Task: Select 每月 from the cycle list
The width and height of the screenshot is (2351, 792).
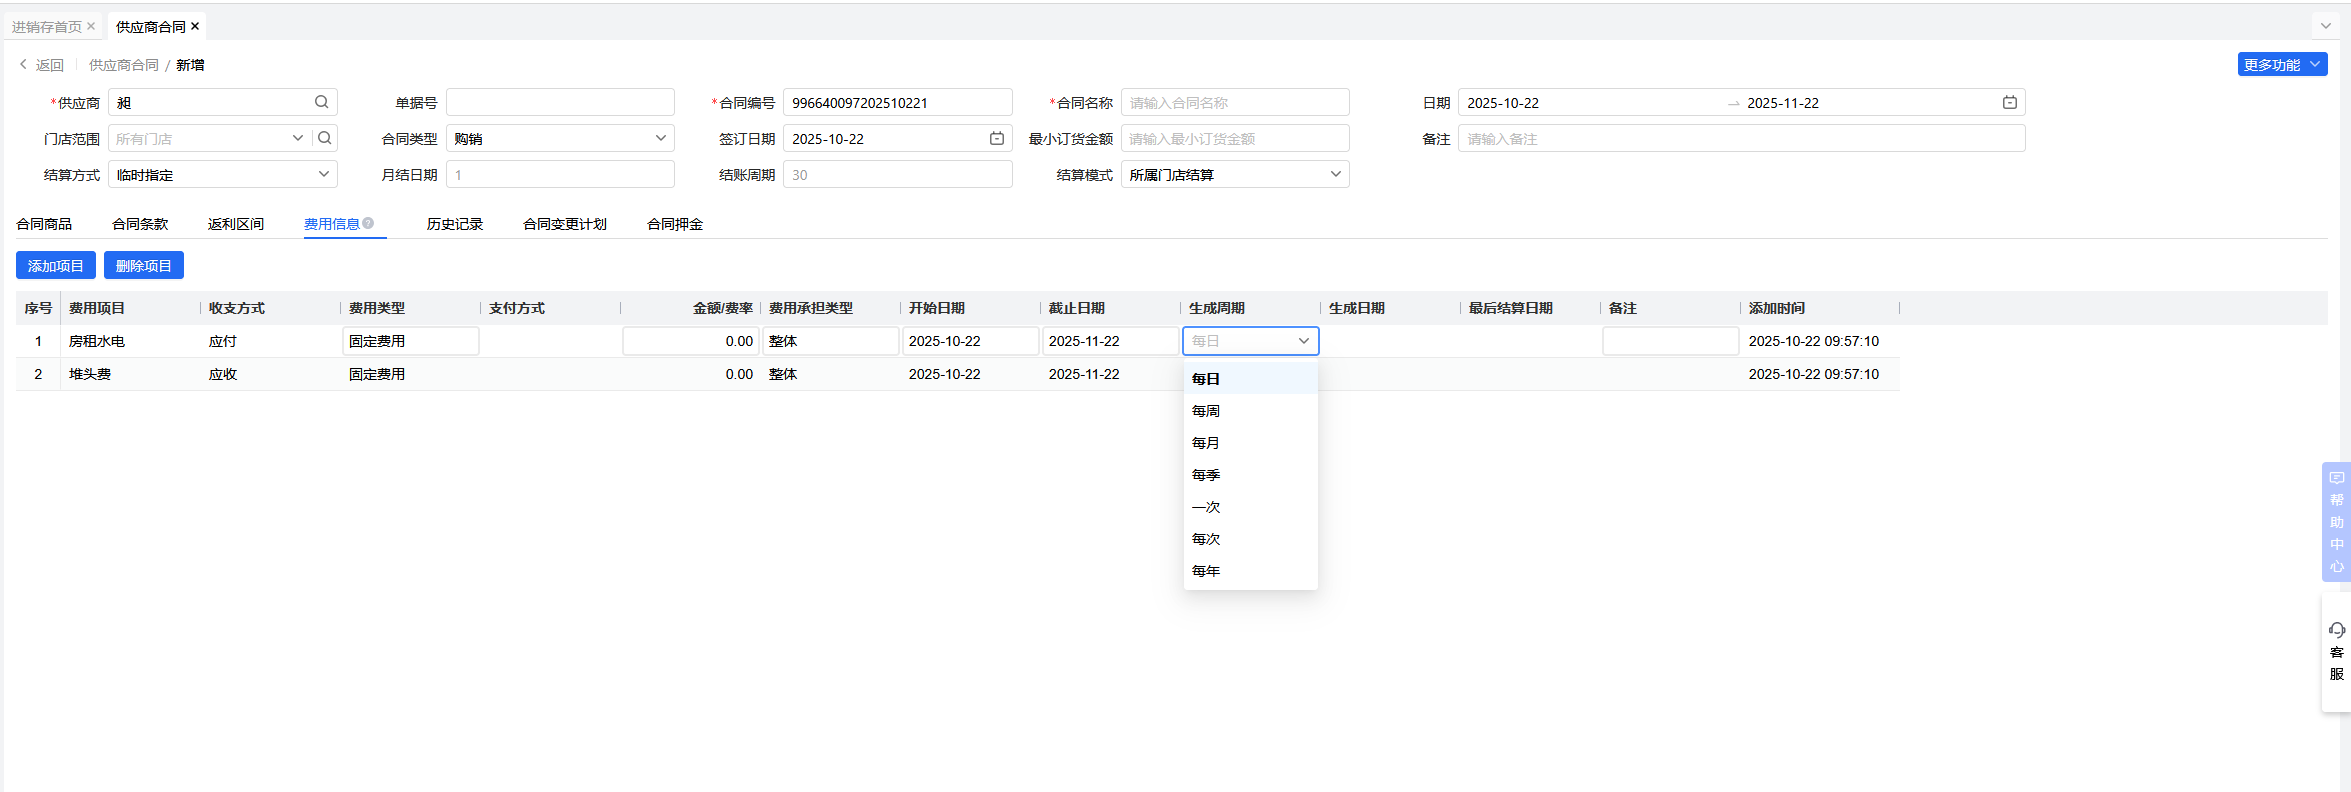Action: coord(1206,443)
